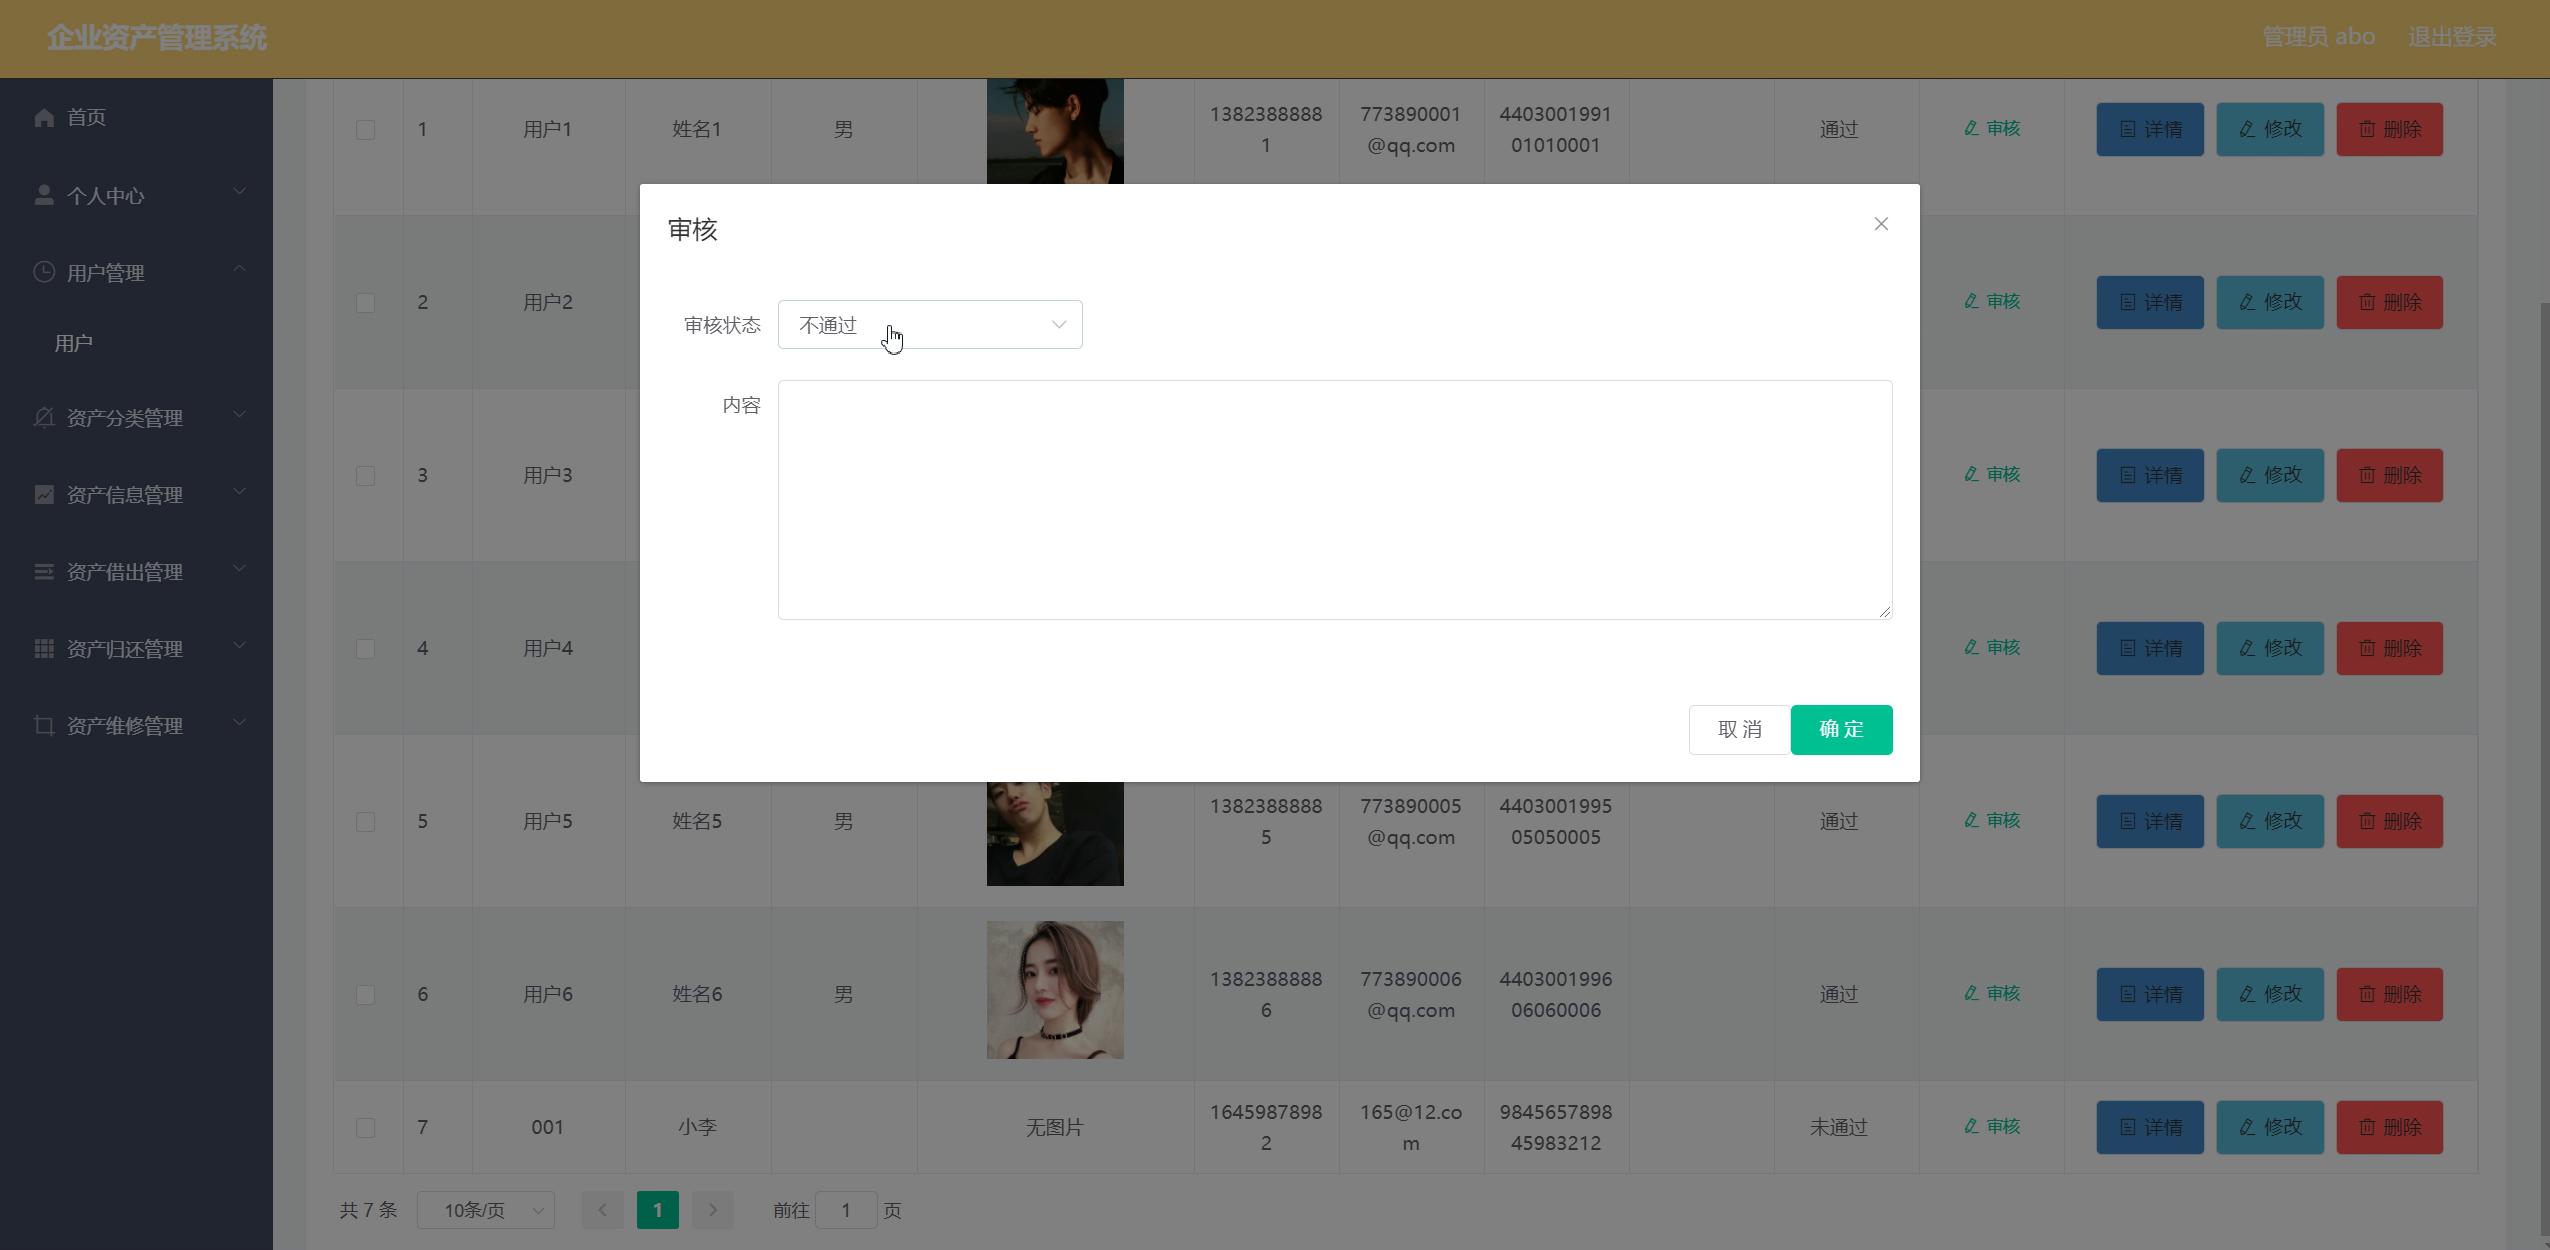
Task: Expand the 资产借出管理 submenu chevron
Action: coord(239,570)
